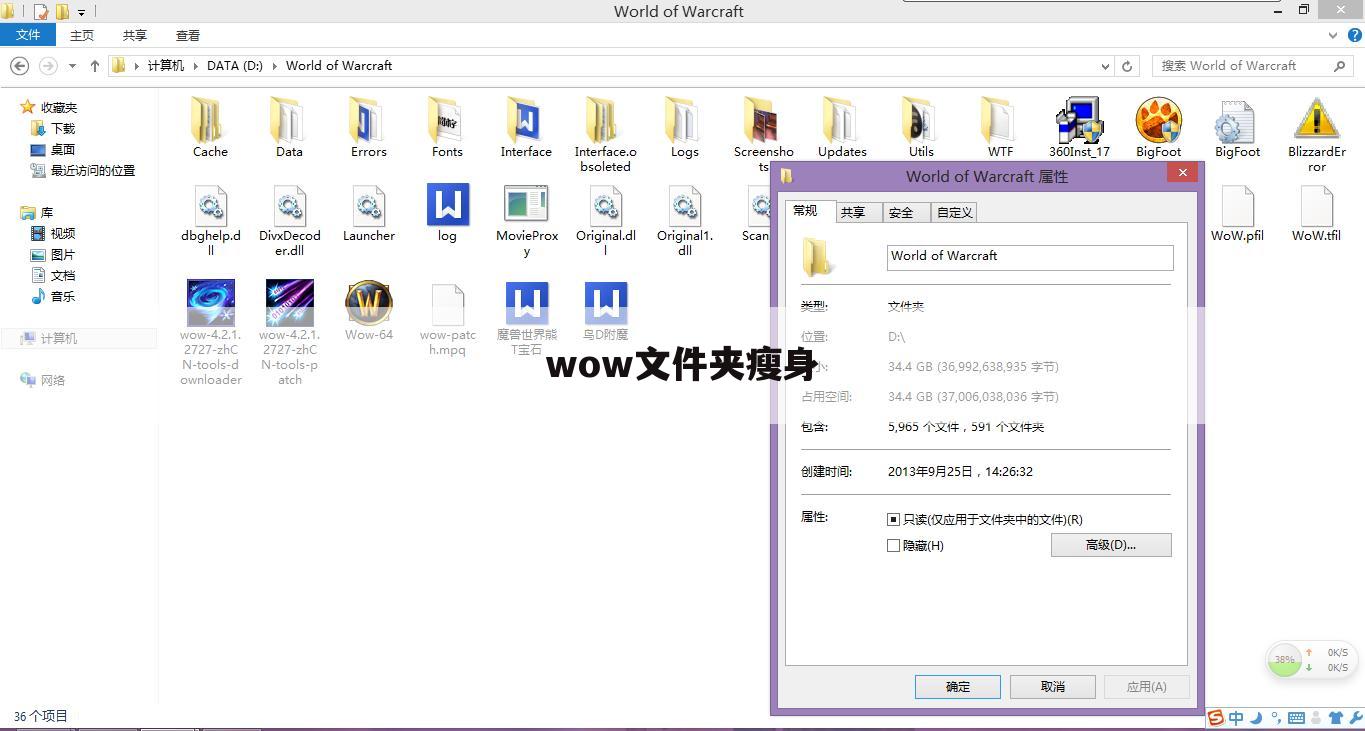Go up one folder level
This screenshot has width=1365, height=731.
(95, 66)
